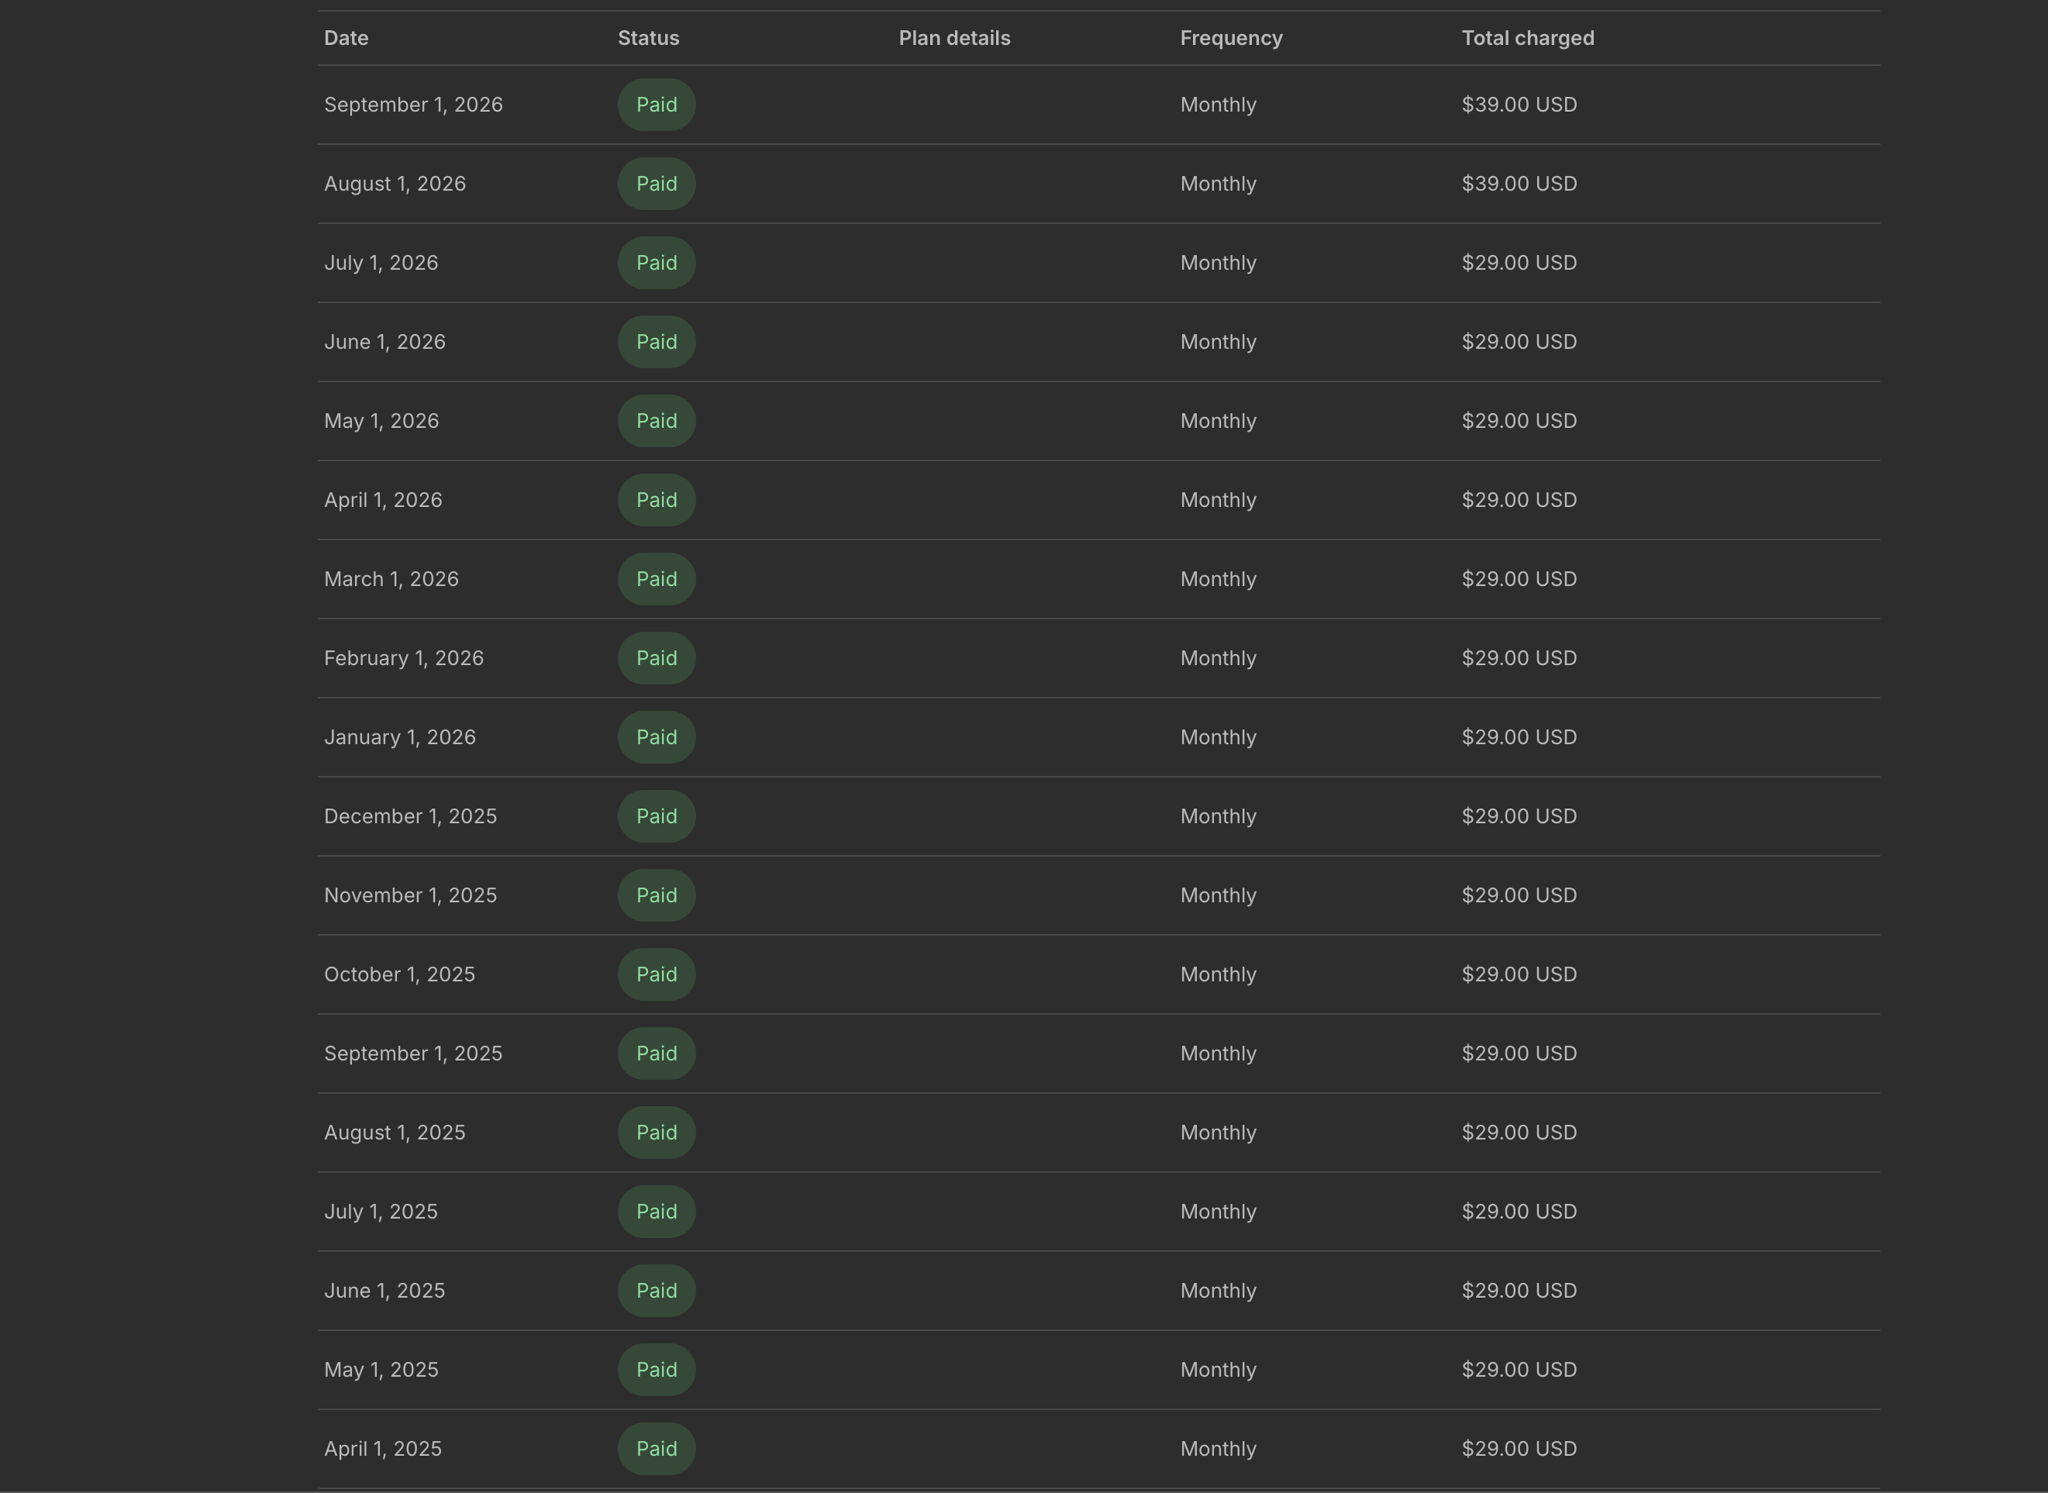
Task: Click $29.00 USD charge for September 1, 2025
Action: click(x=1519, y=1053)
